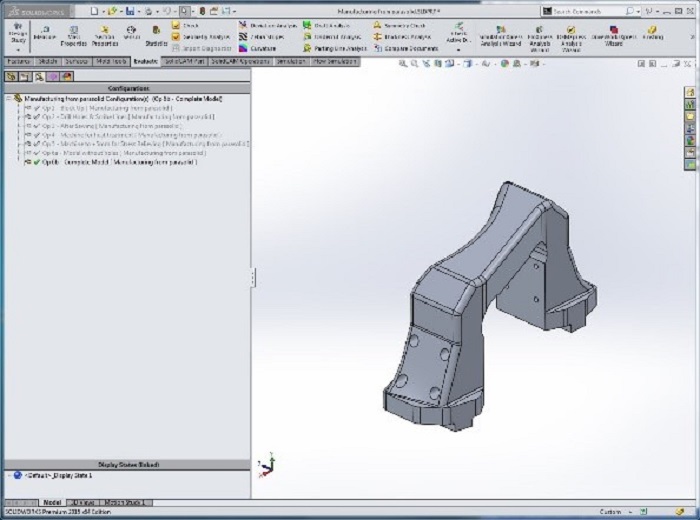The width and height of the screenshot is (700, 520).
Task: Open Section Properties tool
Action: (104, 33)
